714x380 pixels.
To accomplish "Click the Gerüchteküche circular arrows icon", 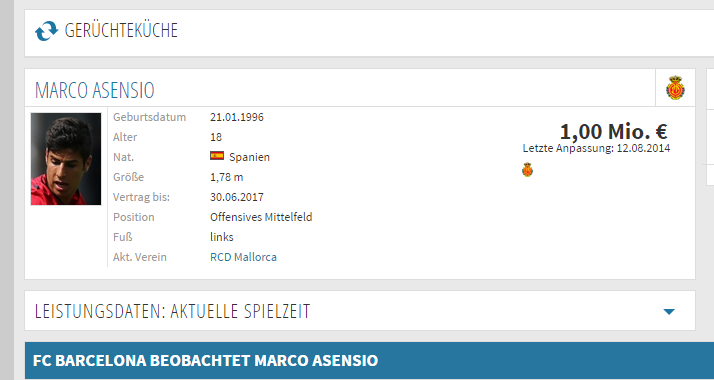I will pos(46,31).
